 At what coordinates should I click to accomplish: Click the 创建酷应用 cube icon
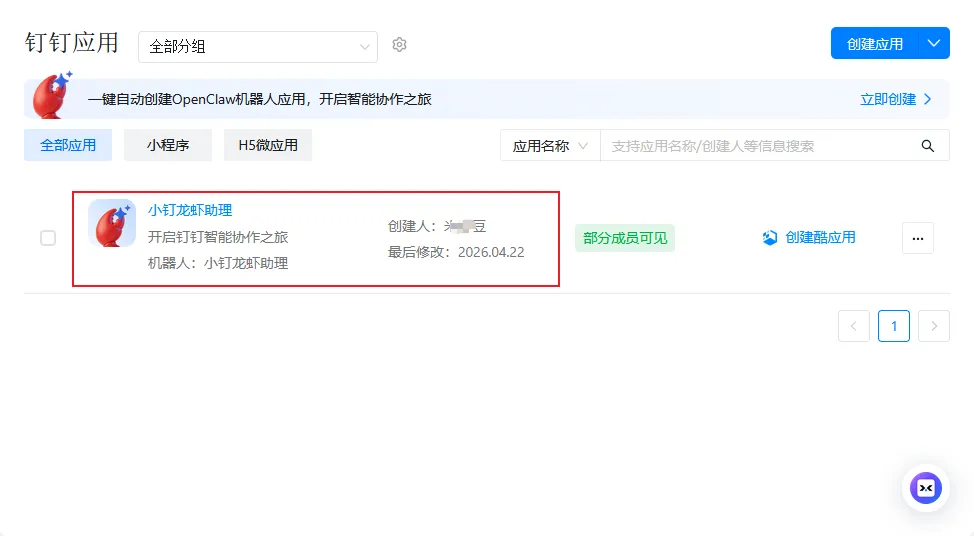click(770, 238)
